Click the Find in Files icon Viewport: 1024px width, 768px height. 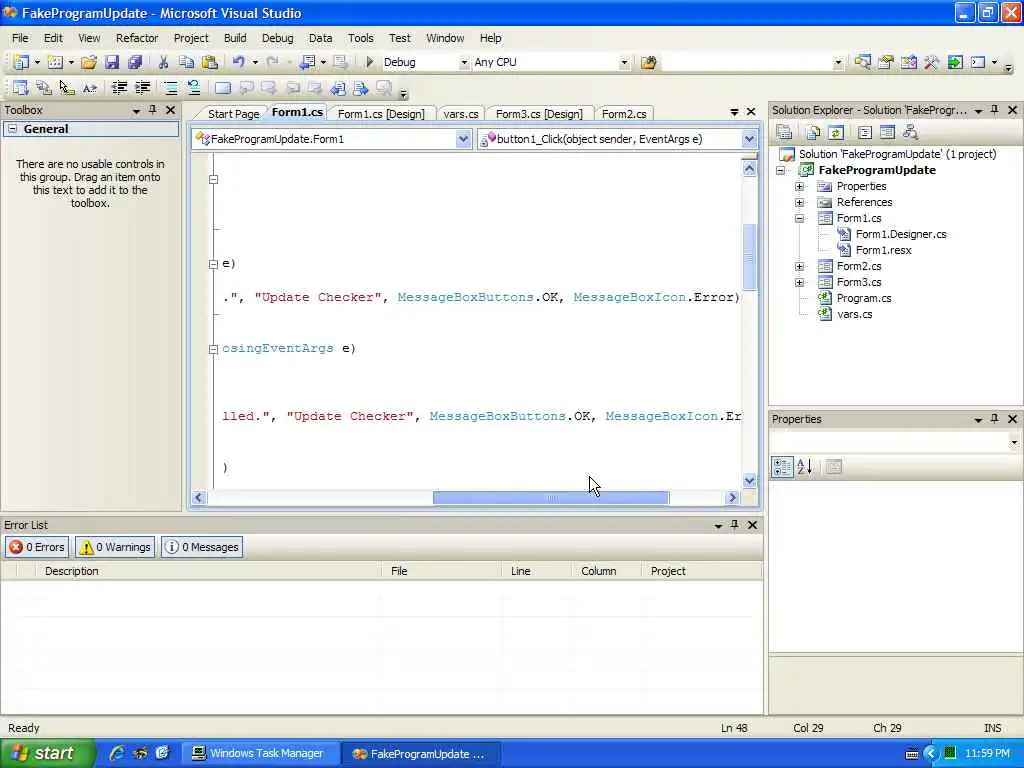(648, 62)
